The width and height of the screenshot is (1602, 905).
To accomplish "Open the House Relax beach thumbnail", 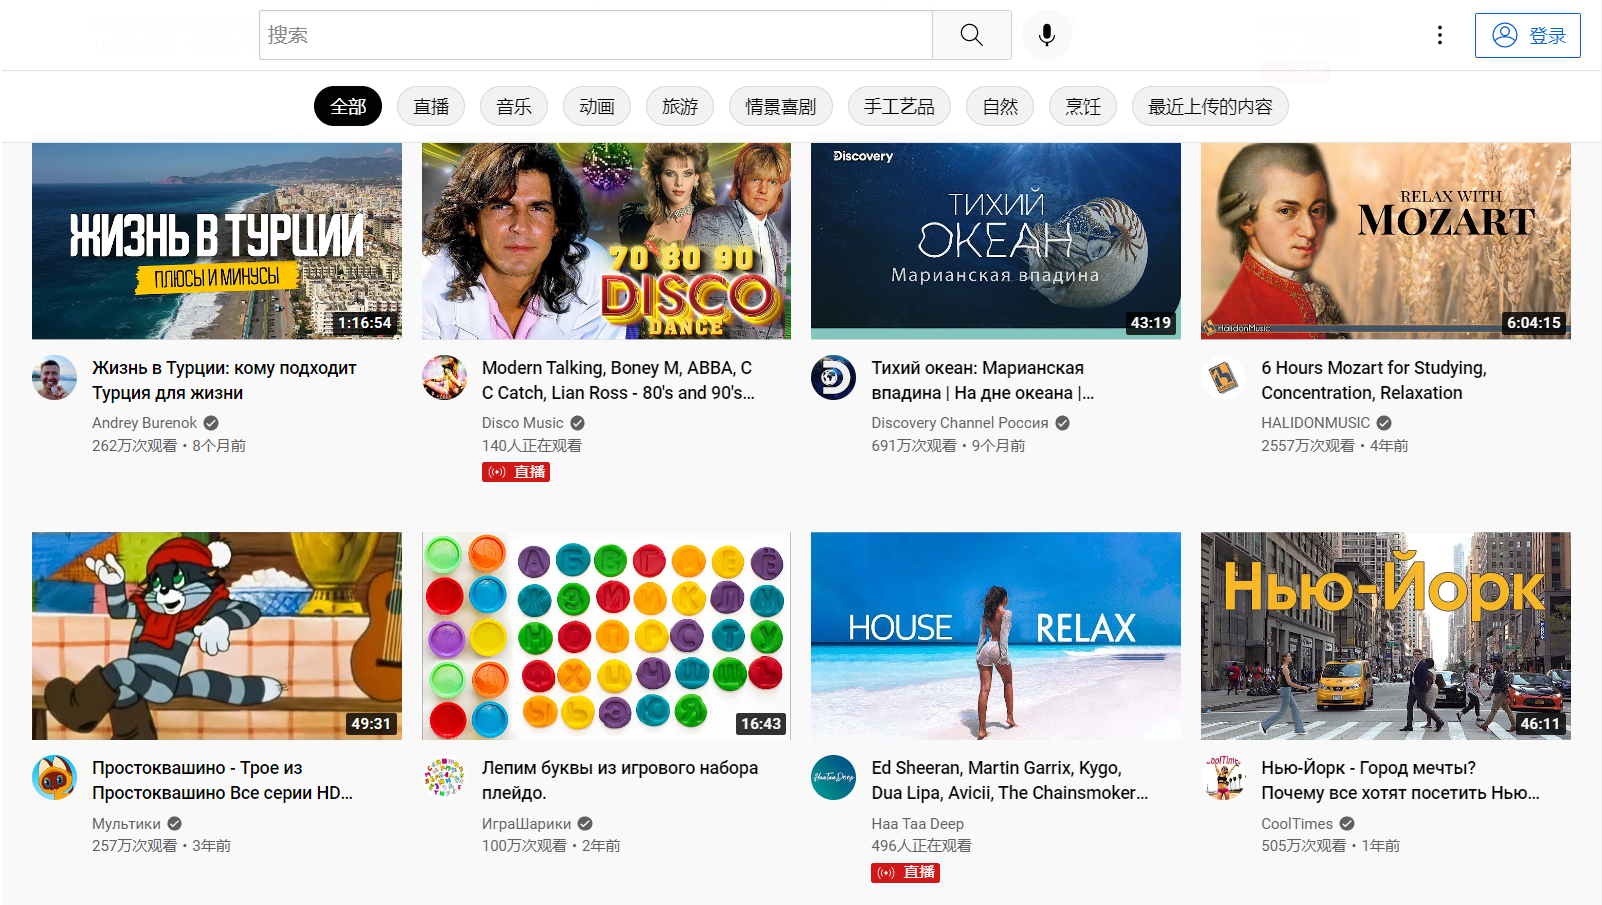I will (996, 636).
